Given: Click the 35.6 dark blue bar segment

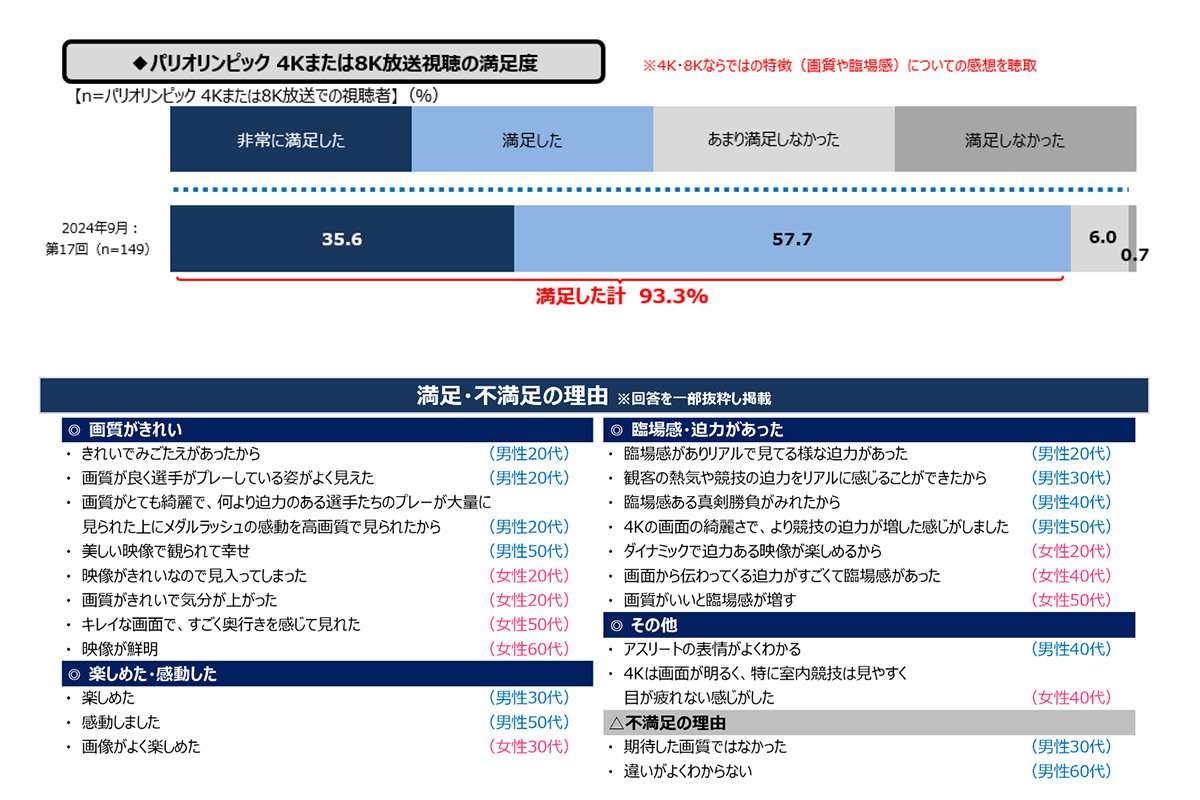Looking at the screenshot, I should (x=342, y=239).
